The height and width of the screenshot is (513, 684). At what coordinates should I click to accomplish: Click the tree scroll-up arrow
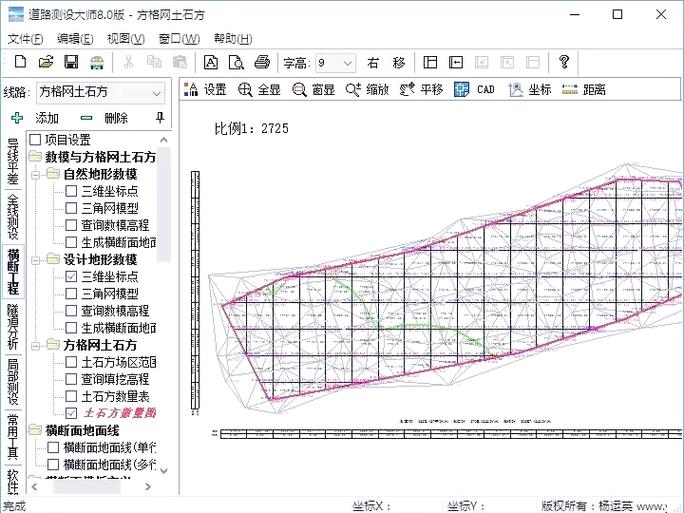click(x=164, y=140)
